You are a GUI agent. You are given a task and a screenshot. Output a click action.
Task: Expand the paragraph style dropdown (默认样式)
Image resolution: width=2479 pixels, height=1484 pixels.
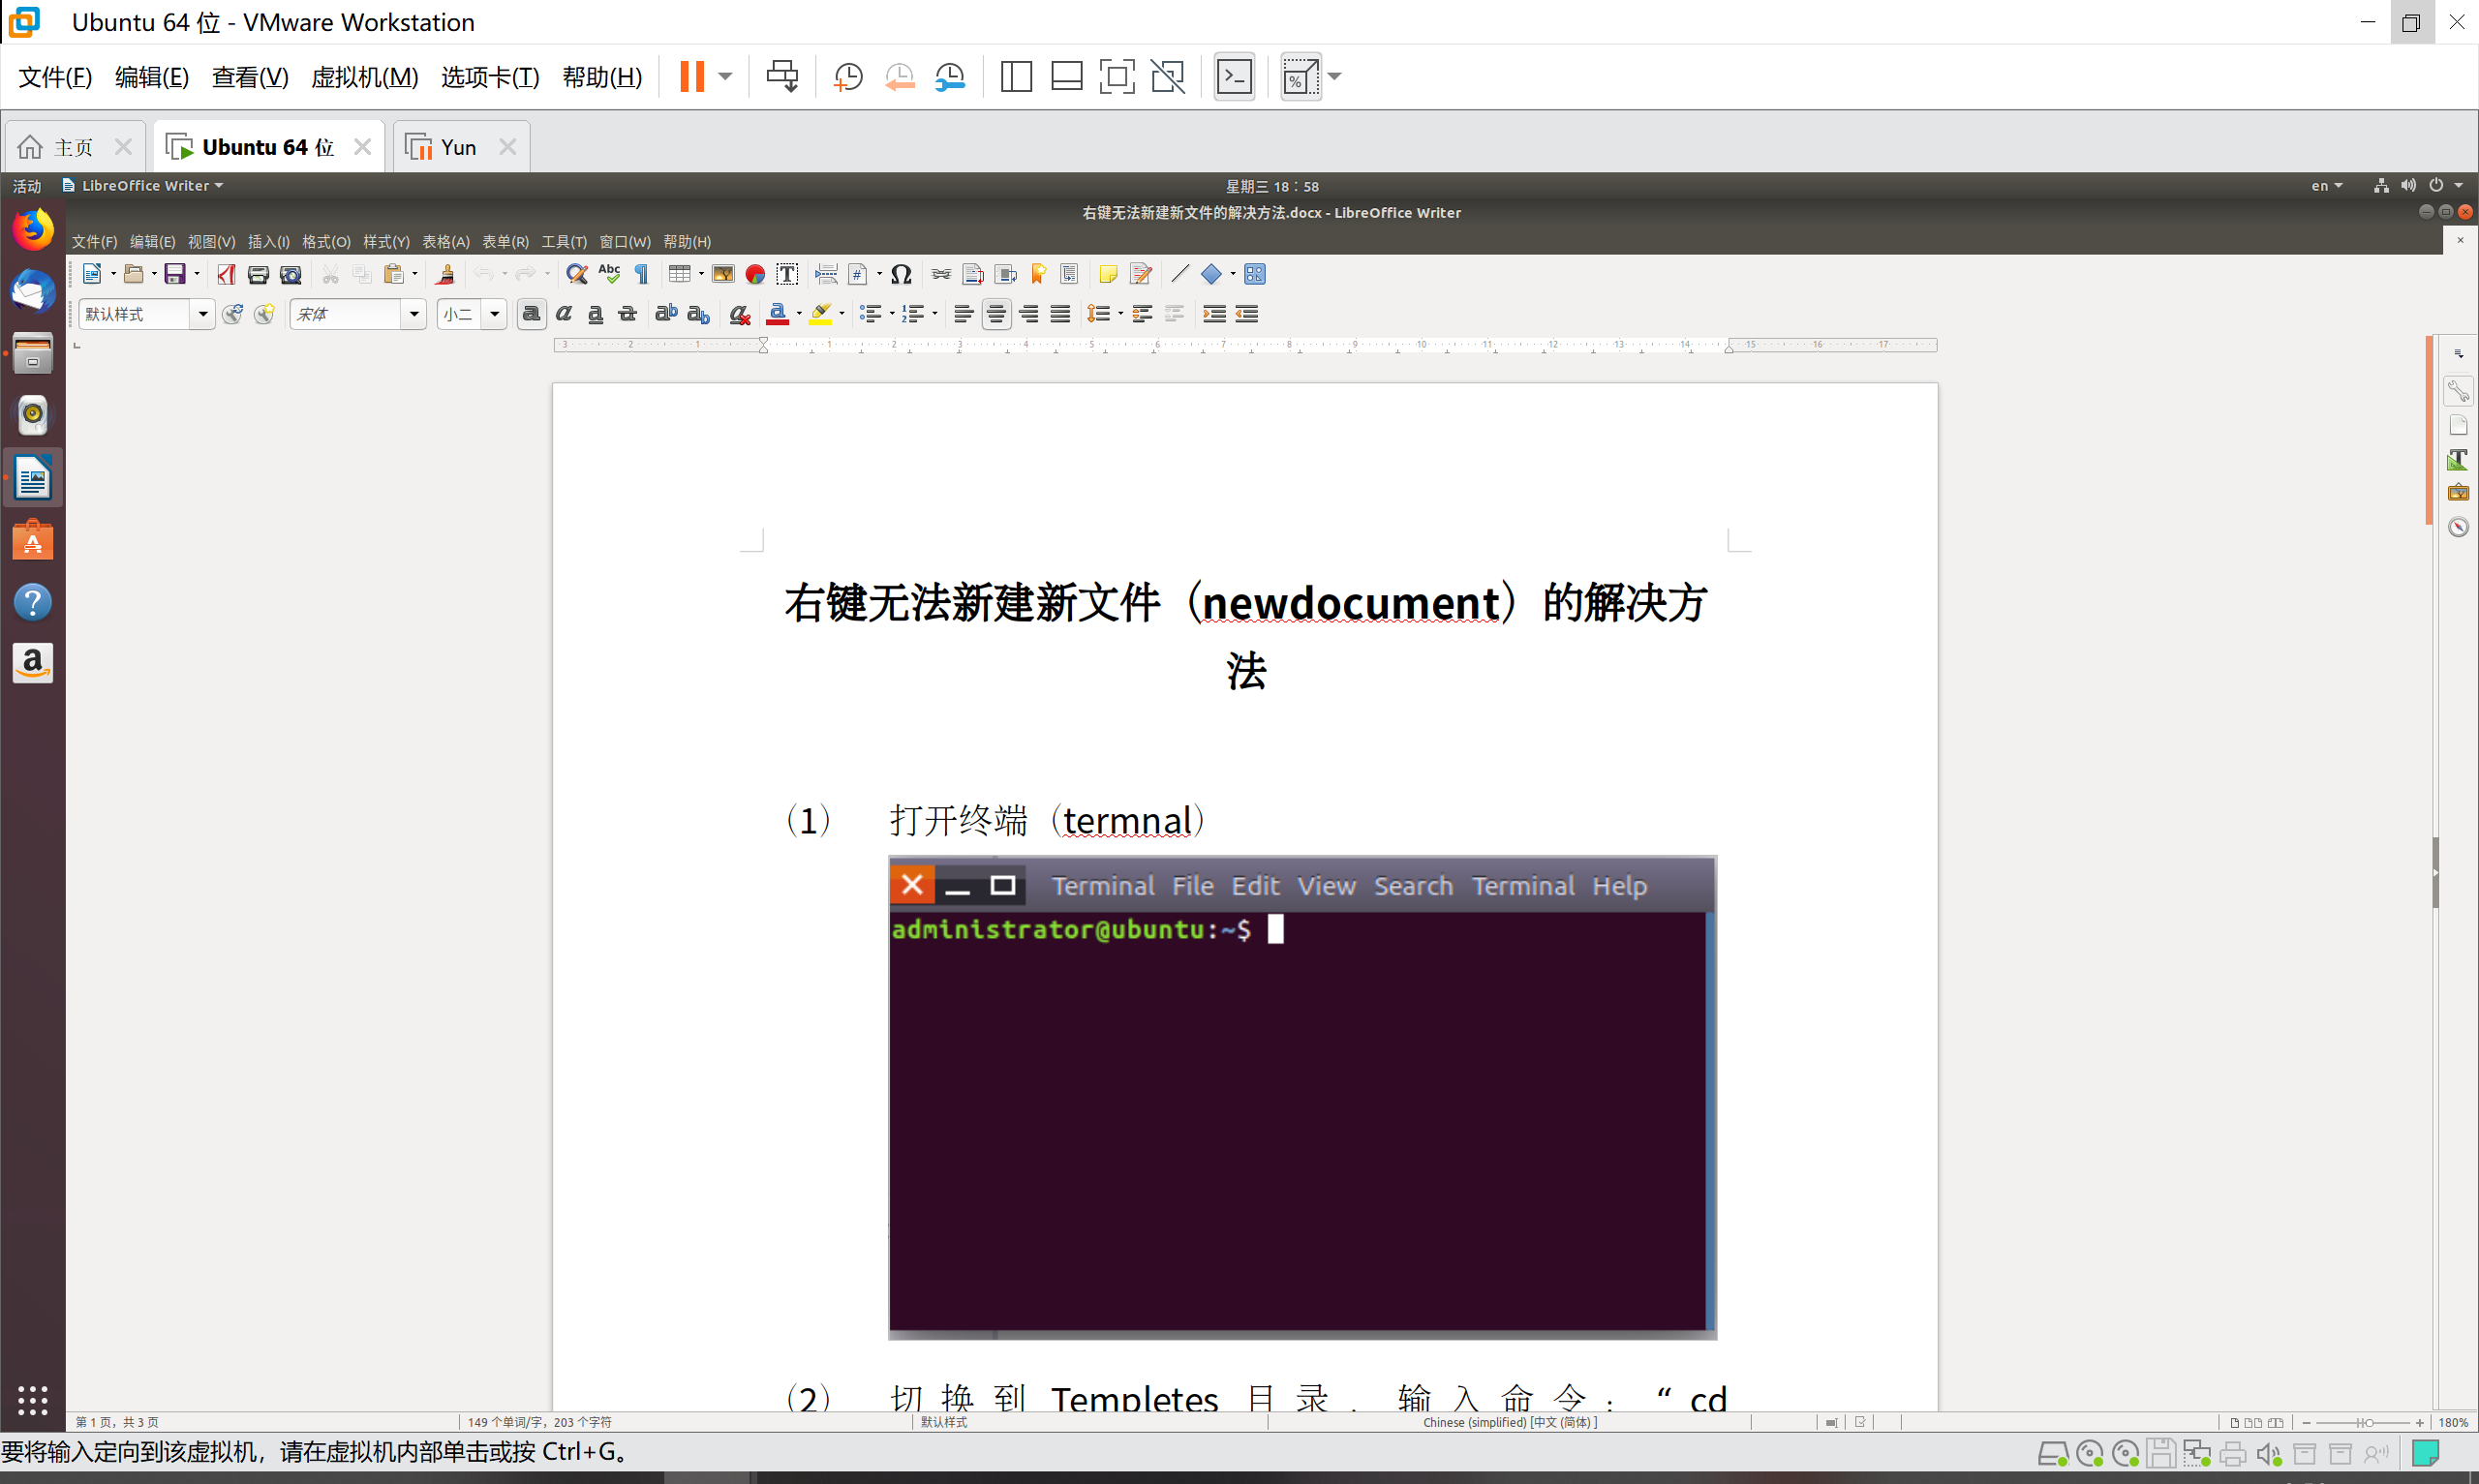pos(203,315)
